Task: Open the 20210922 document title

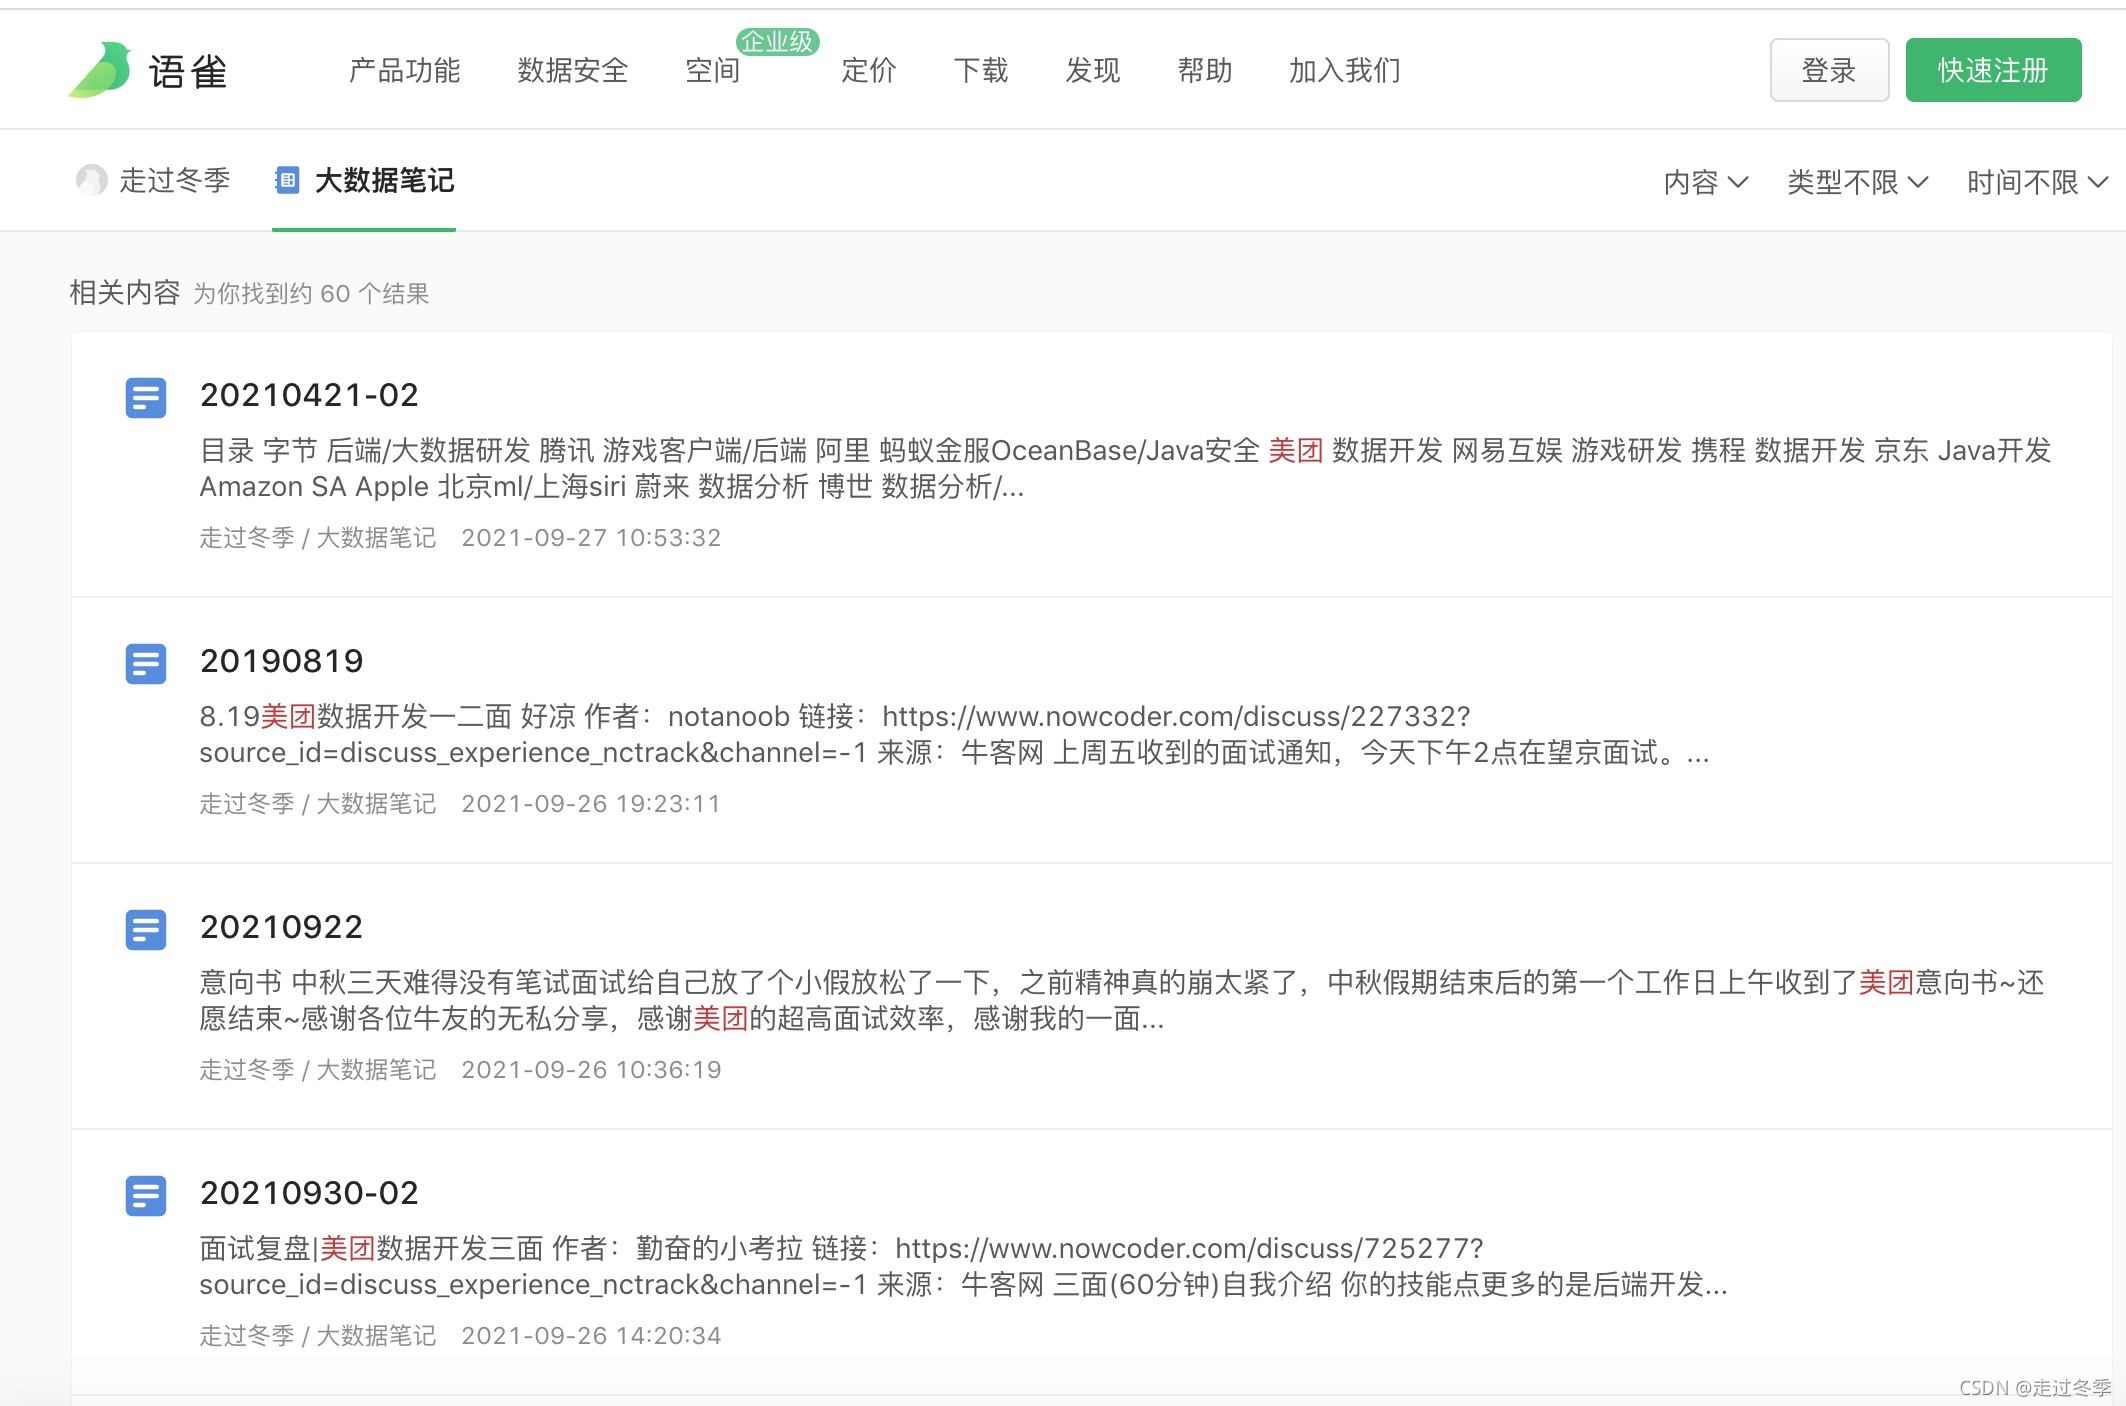Action: tap(281, 927)
